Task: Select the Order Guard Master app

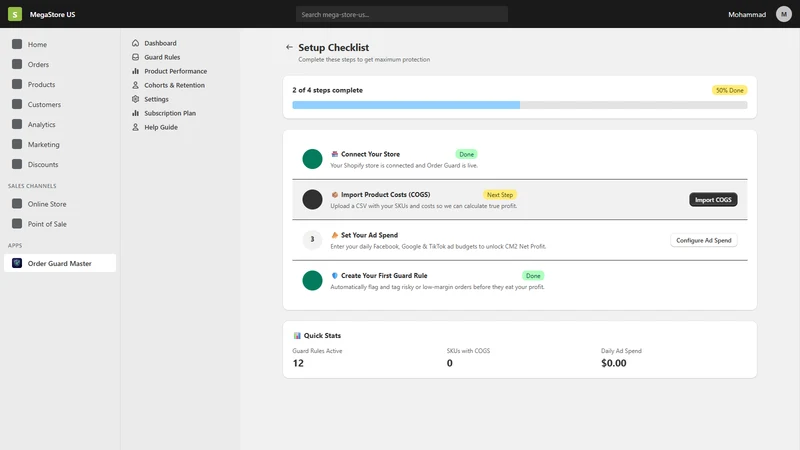Action: 60,263
